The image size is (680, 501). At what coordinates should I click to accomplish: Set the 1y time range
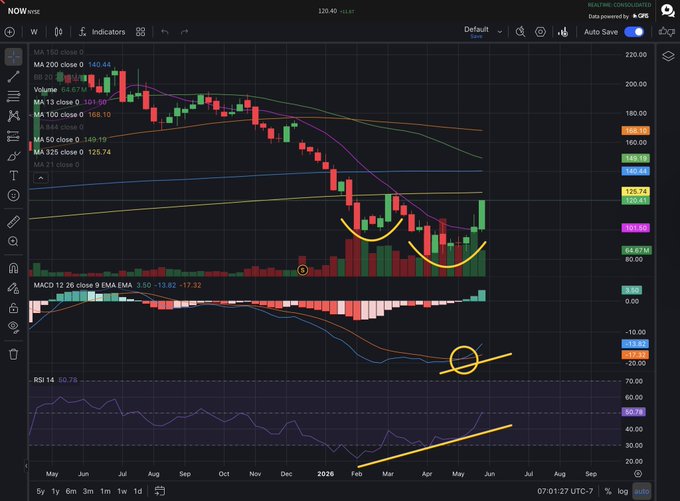[x=56, y=491]
